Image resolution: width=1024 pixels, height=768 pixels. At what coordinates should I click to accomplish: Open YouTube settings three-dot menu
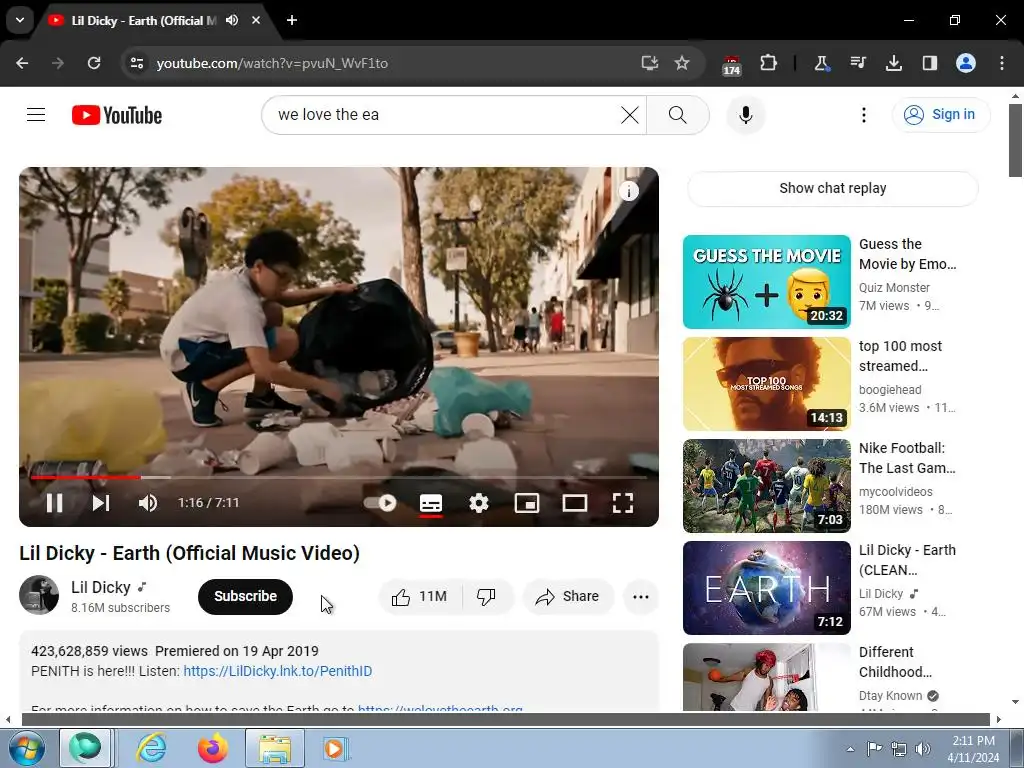click(863, 115)
